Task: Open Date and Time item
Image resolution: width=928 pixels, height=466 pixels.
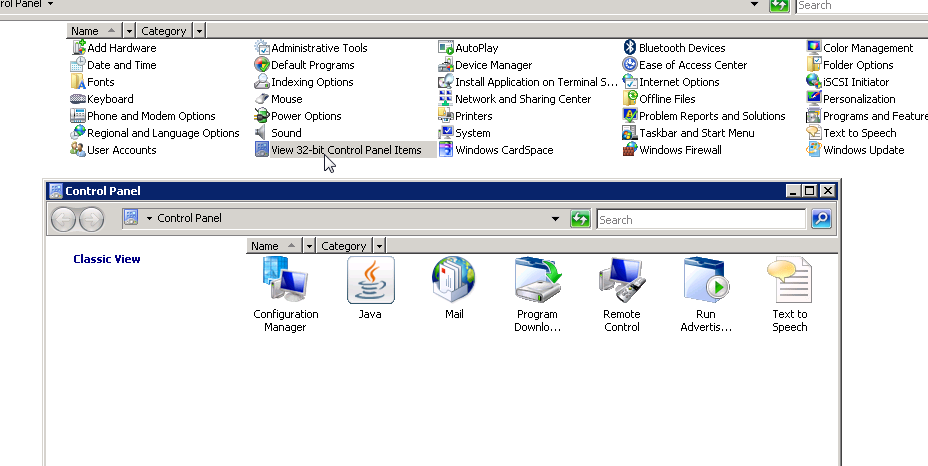Action: [x=114, y=65]
